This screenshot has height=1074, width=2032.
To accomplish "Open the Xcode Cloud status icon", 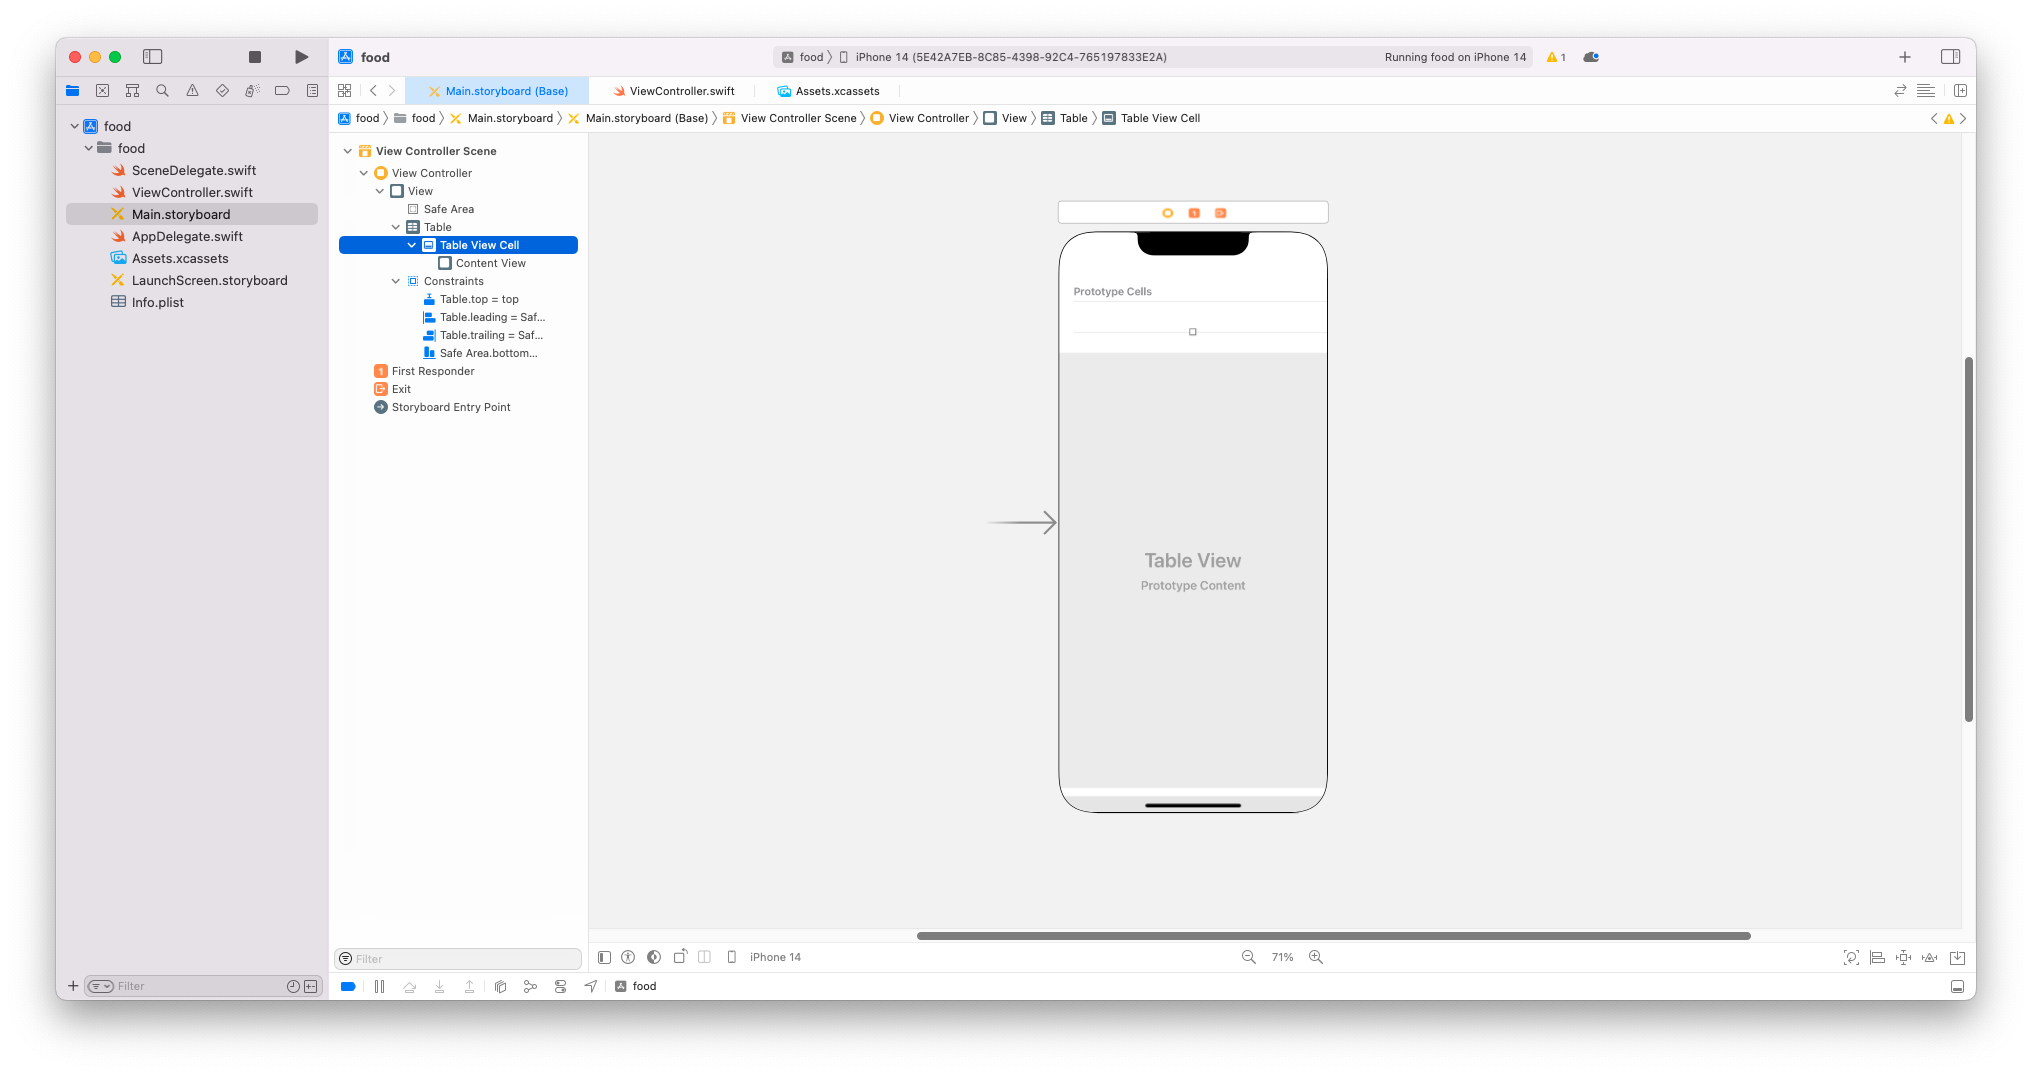I will coord(1591,57).
